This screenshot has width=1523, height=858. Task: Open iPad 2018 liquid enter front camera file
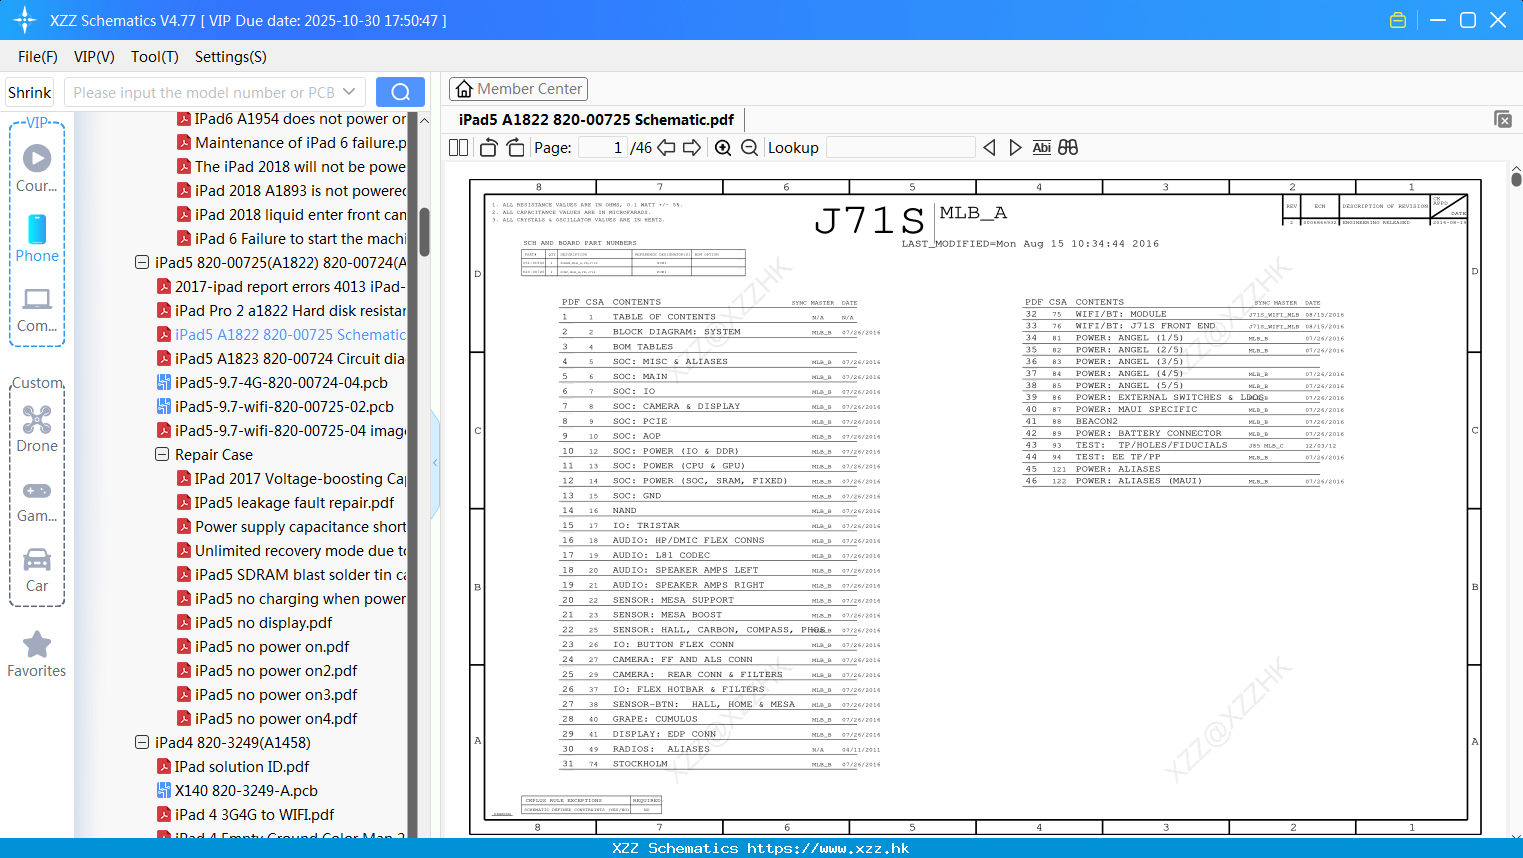291,215
